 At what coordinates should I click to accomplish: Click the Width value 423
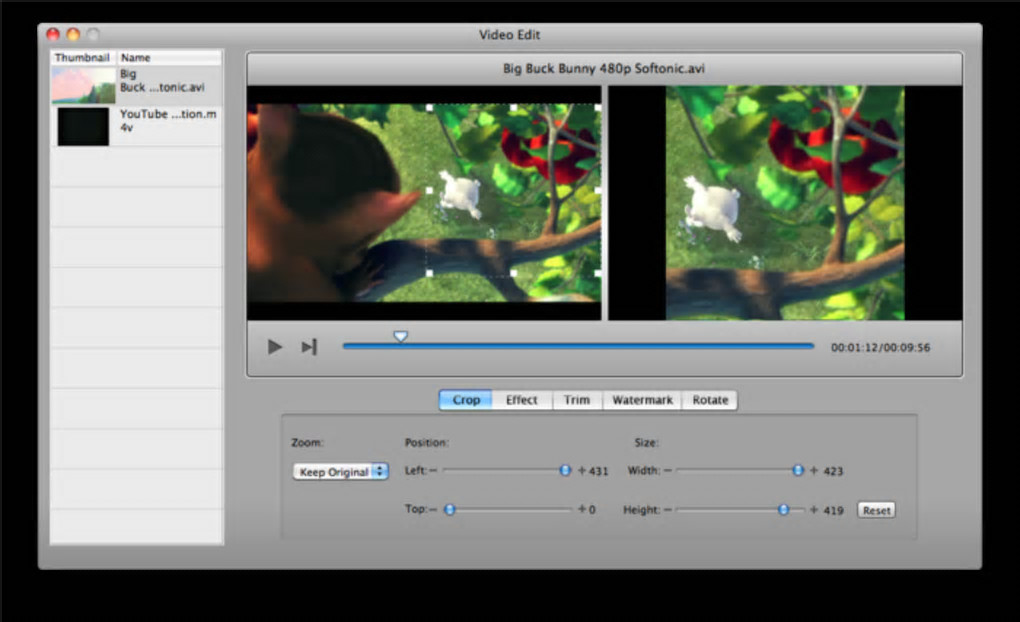833,471
